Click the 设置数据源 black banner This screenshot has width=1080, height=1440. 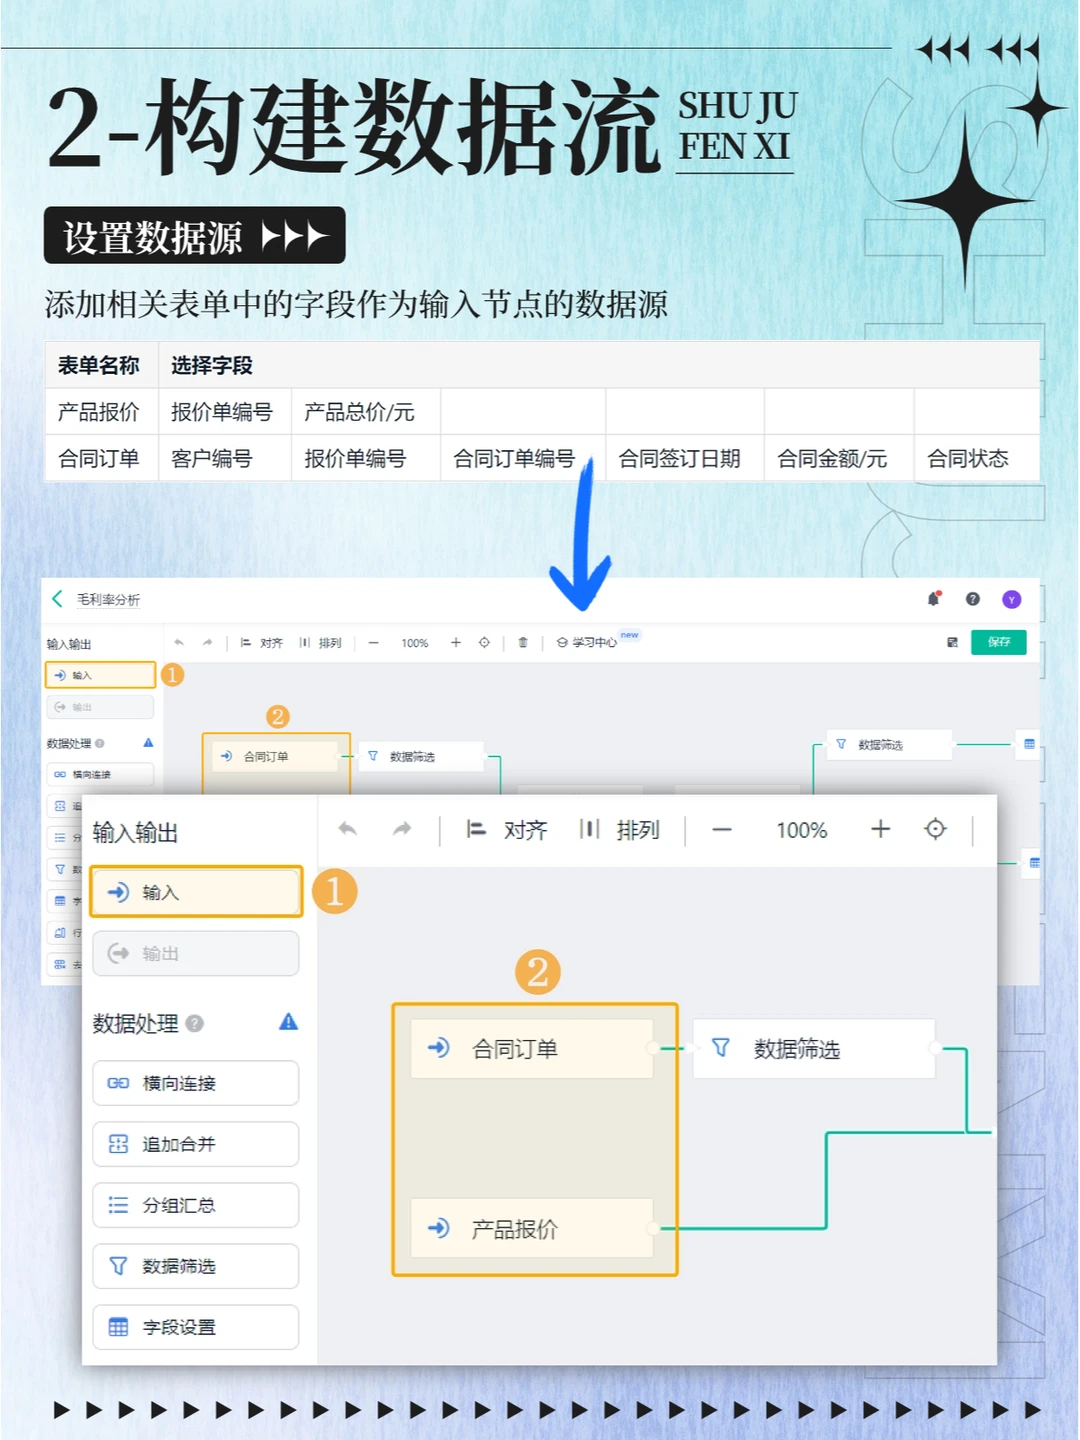[x=195, y=236]
